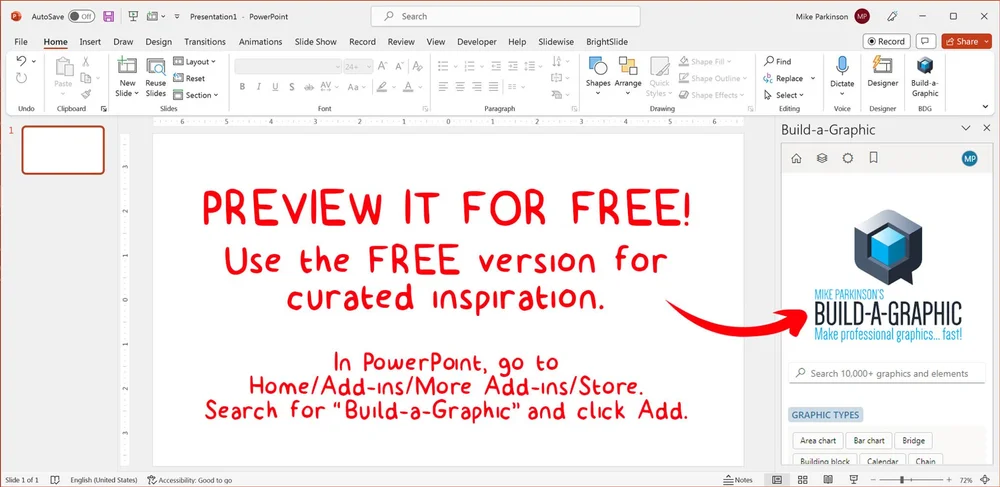The height and width of the screenshot is (487, 1000).
Task: Click the Find button
Action: [777, 62]
